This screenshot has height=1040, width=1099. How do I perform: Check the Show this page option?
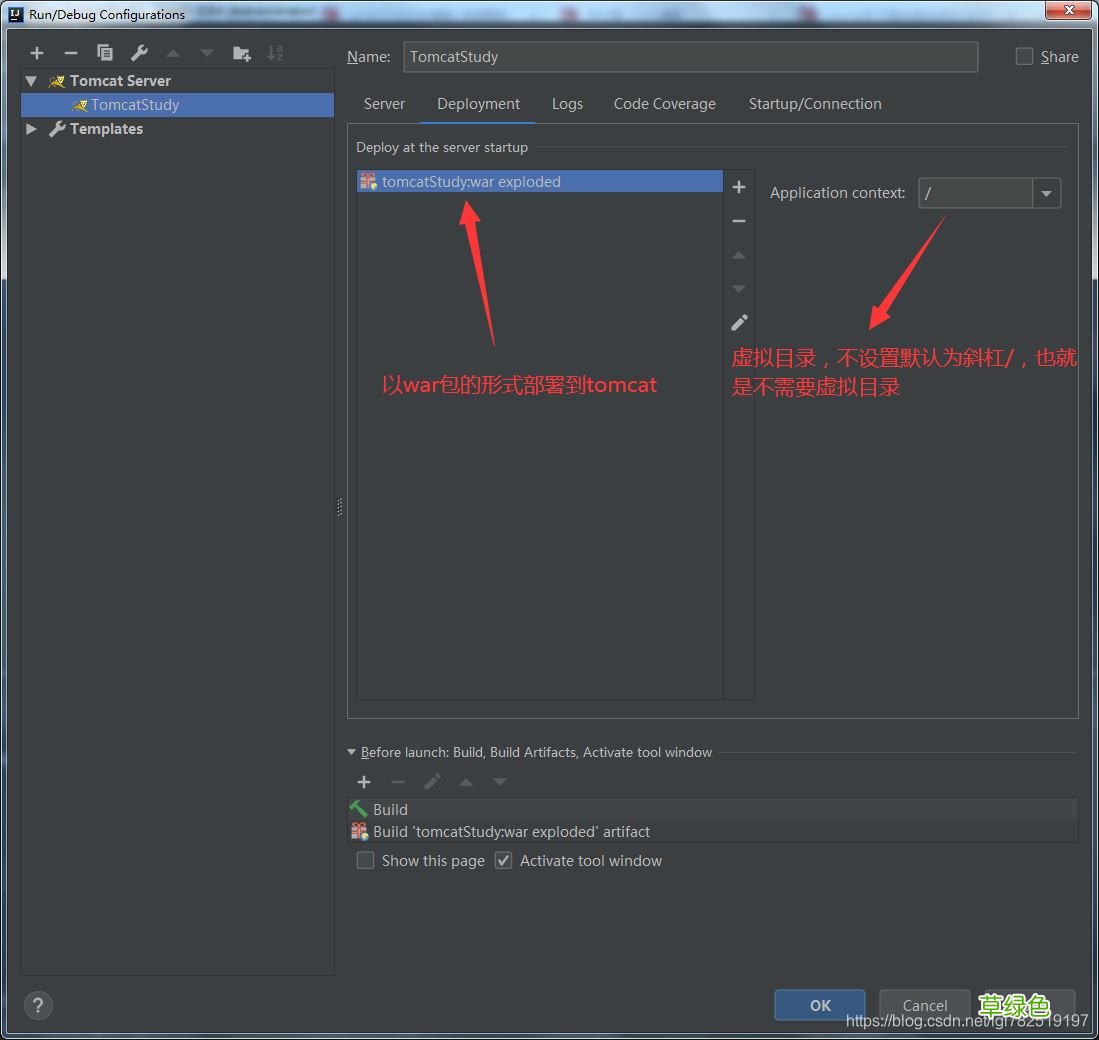coord(366,861)
